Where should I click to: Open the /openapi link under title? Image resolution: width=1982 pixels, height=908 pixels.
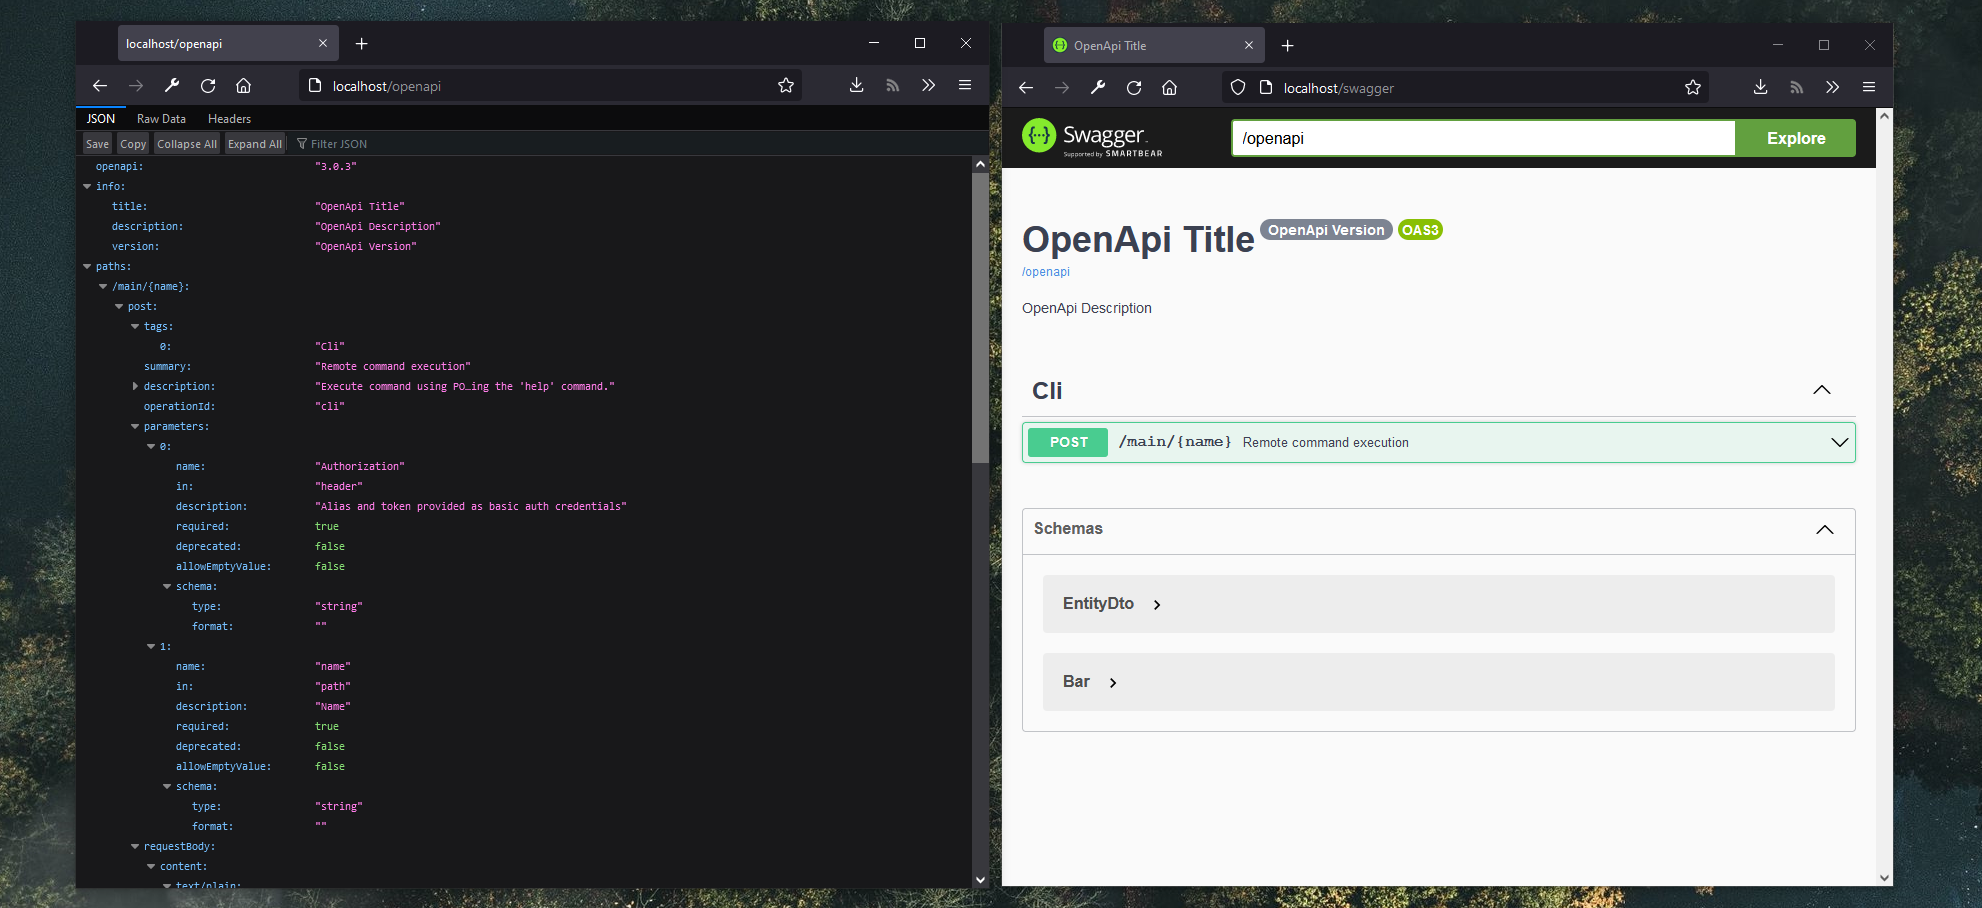(1045, 272)
